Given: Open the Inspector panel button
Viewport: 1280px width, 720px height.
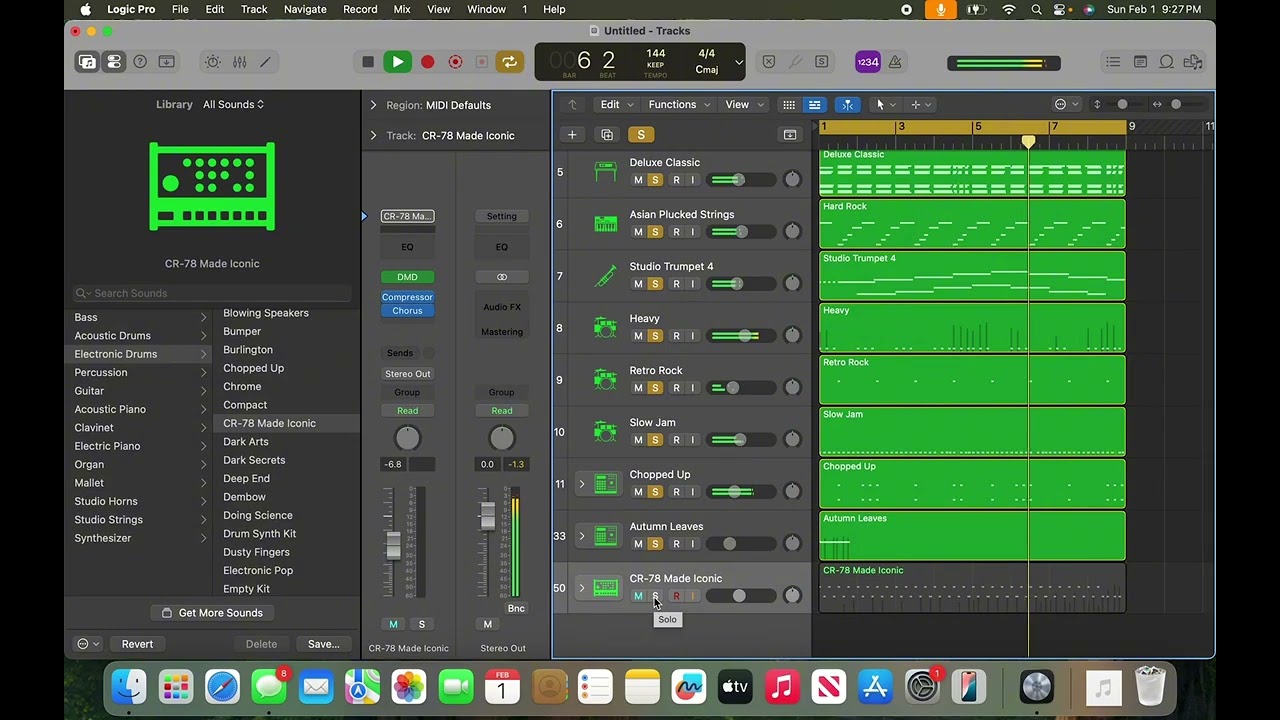Looking at the screenshot, I should point(114,62).
